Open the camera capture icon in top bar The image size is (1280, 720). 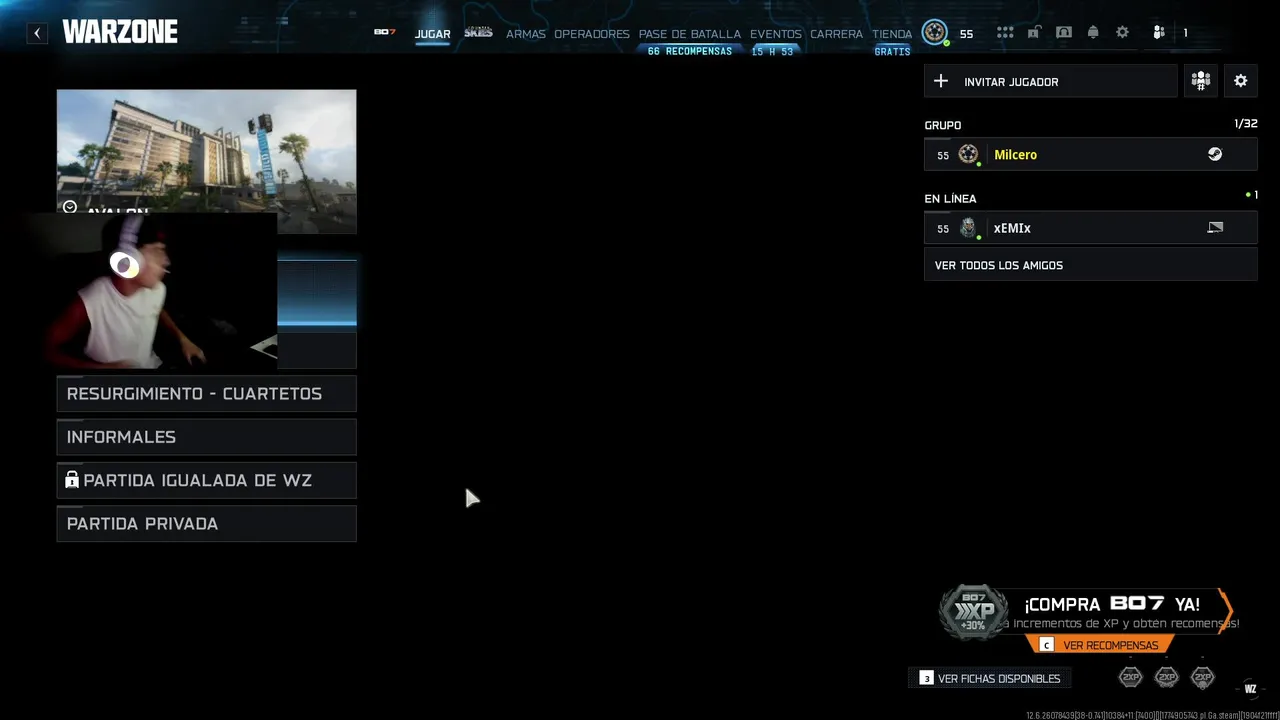coord(1064,33)
